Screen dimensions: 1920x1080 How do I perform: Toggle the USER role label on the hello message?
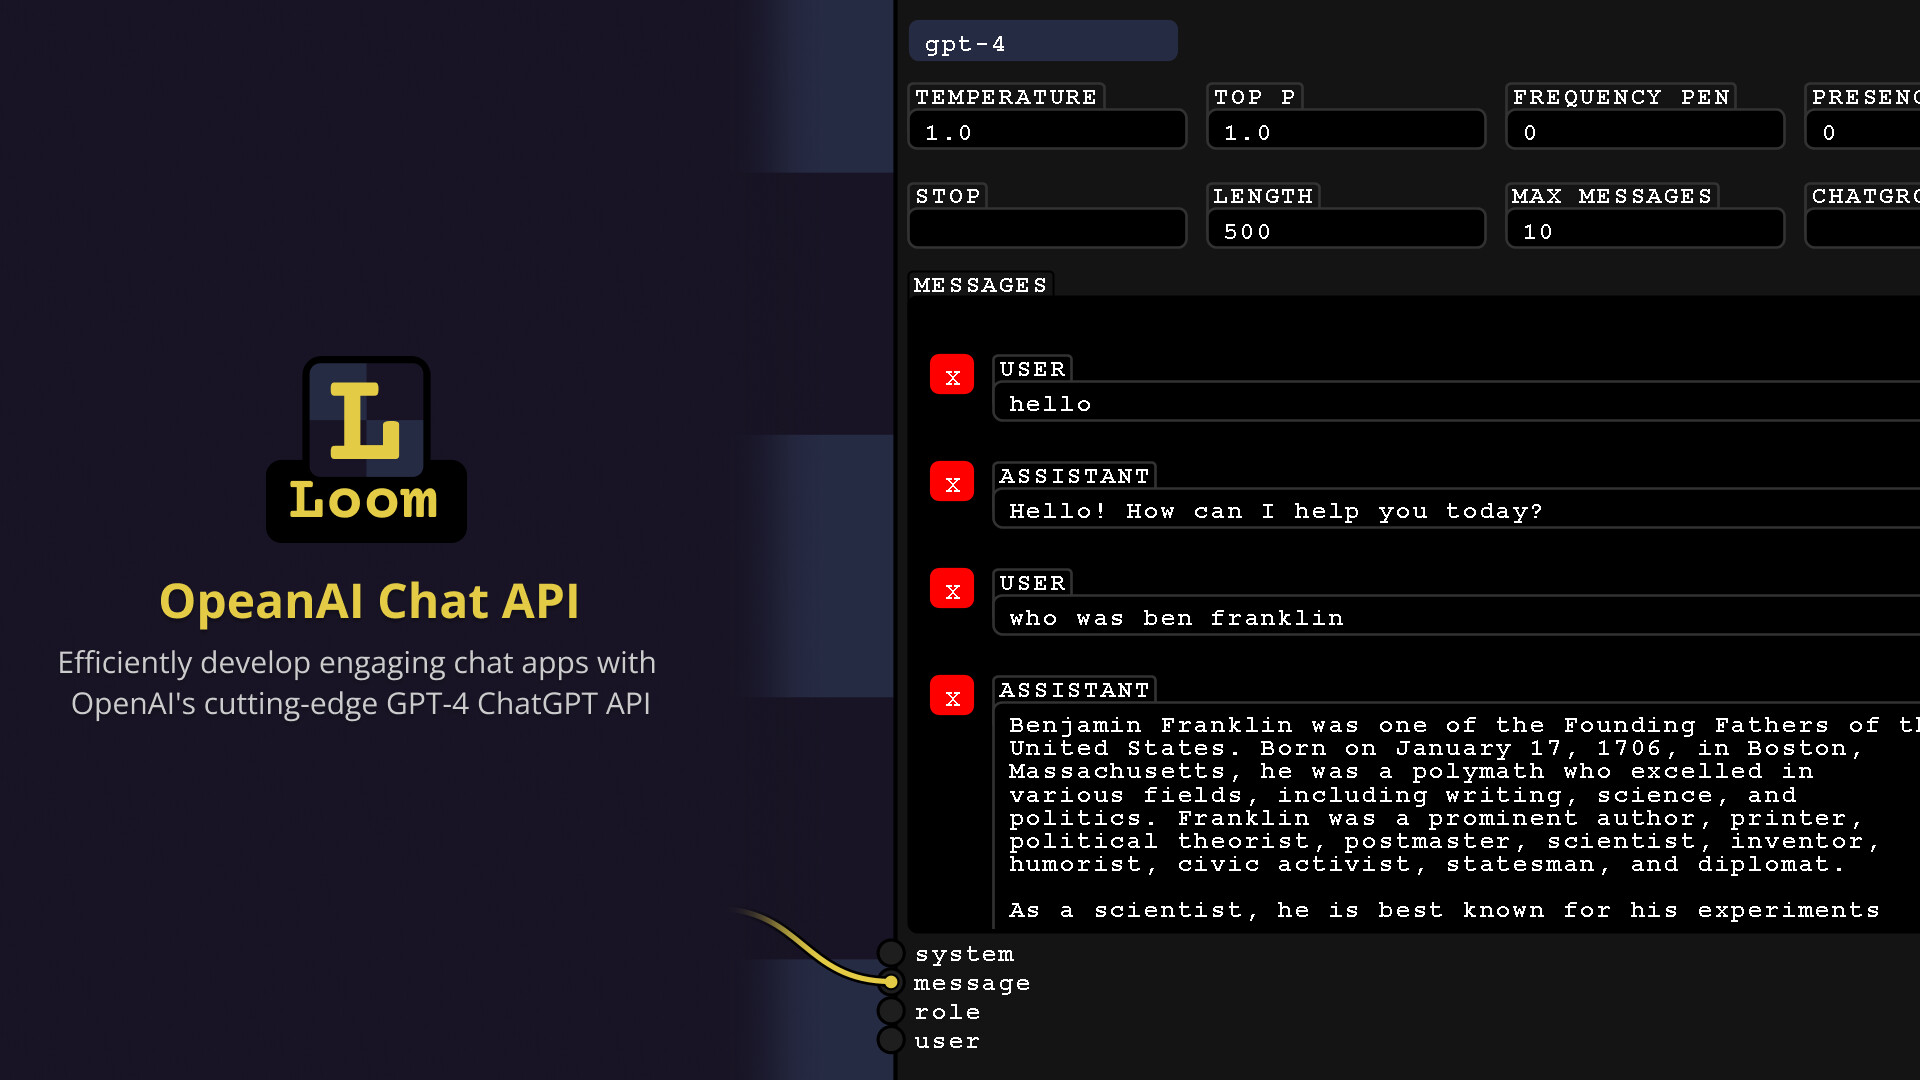coord(1032,368)
